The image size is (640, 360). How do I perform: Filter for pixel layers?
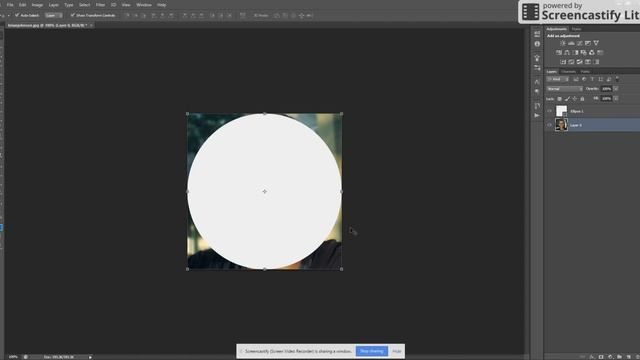coord(576,79)
